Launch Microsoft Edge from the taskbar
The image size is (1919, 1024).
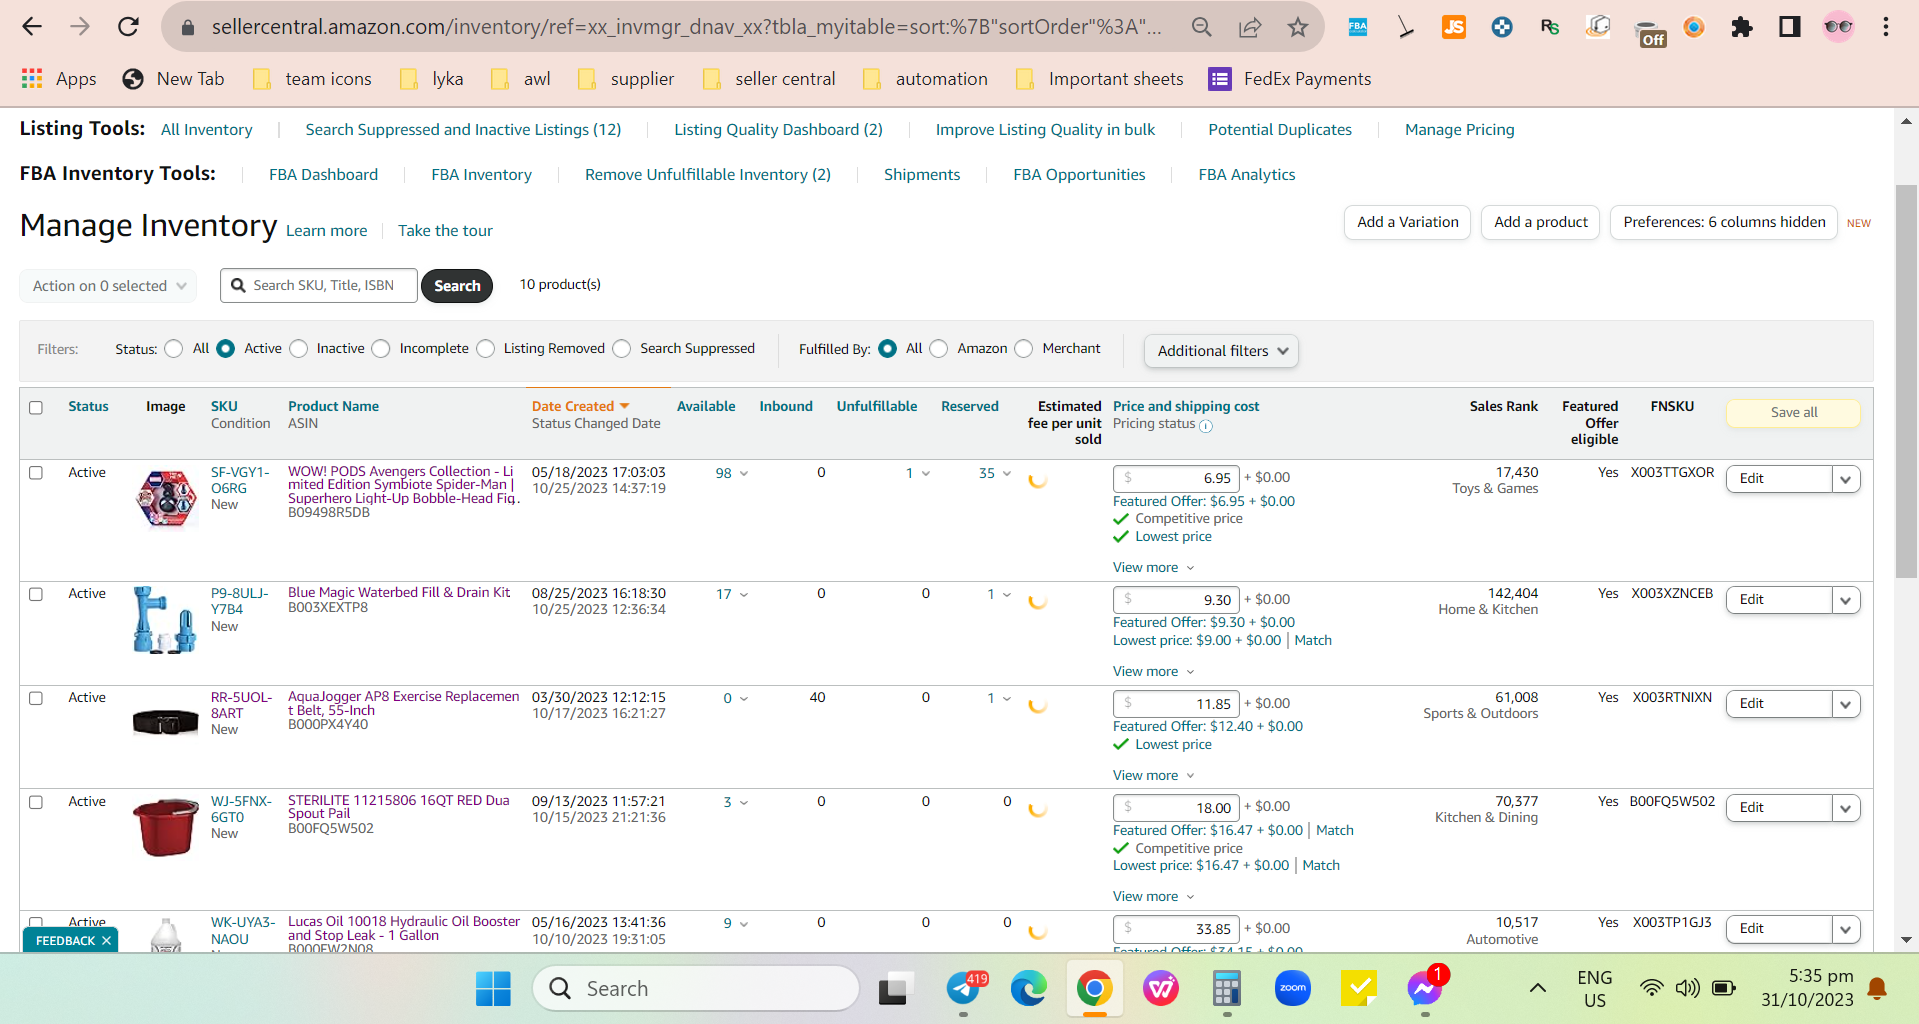(1028, 989)
